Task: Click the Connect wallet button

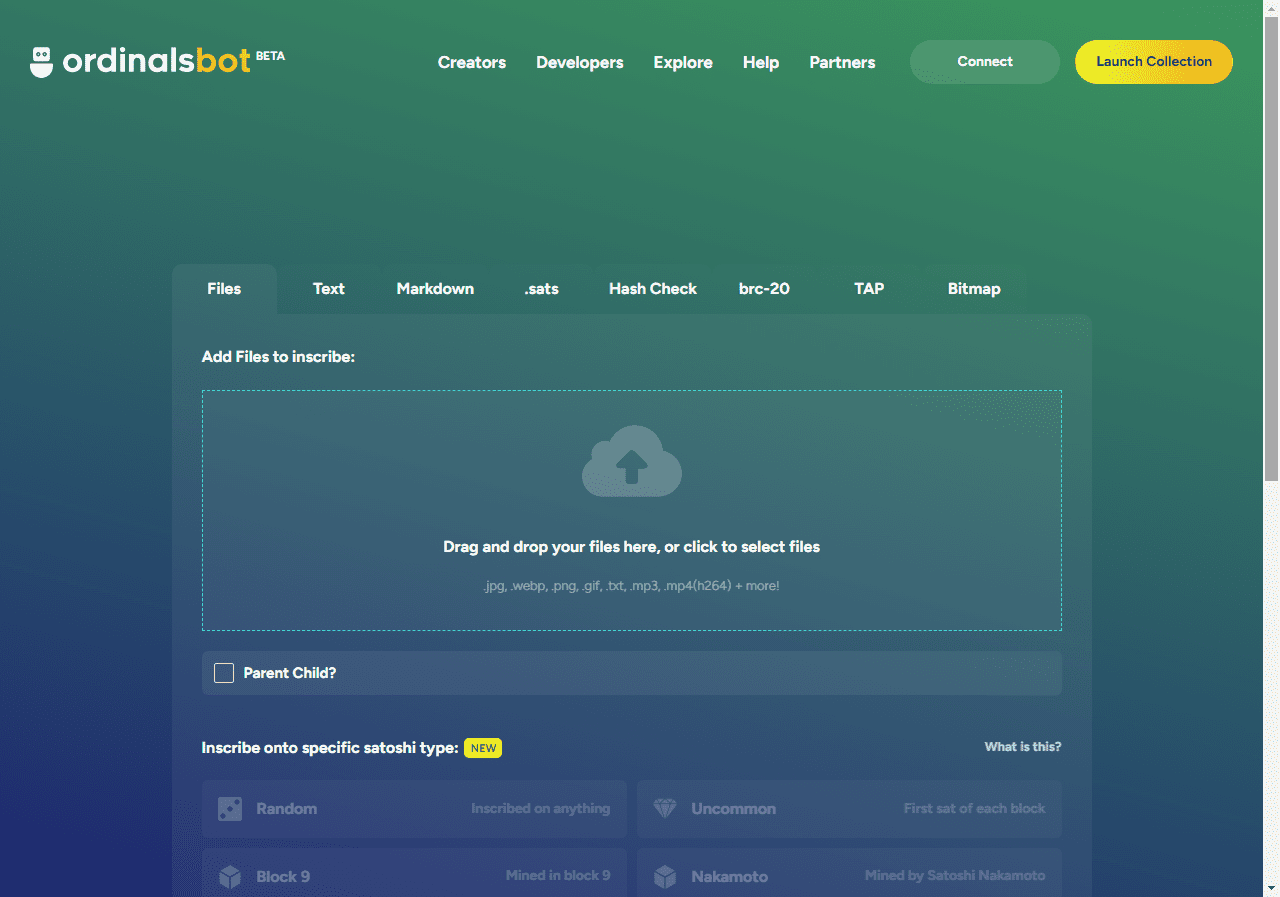Action: click(985, 62)
